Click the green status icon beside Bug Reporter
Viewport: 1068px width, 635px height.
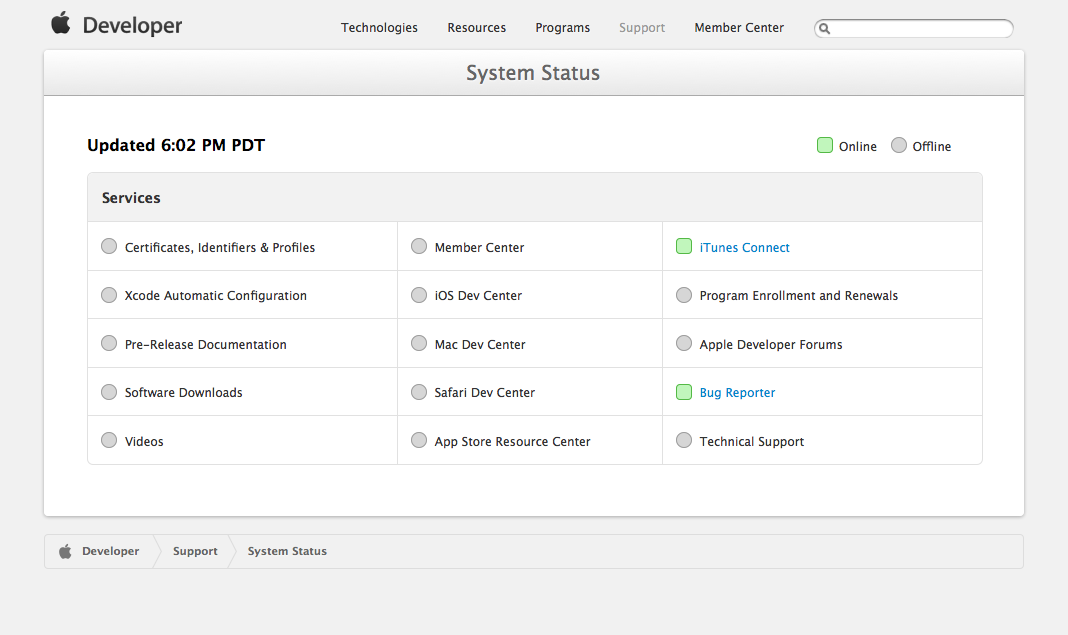[x=684, y=392]
